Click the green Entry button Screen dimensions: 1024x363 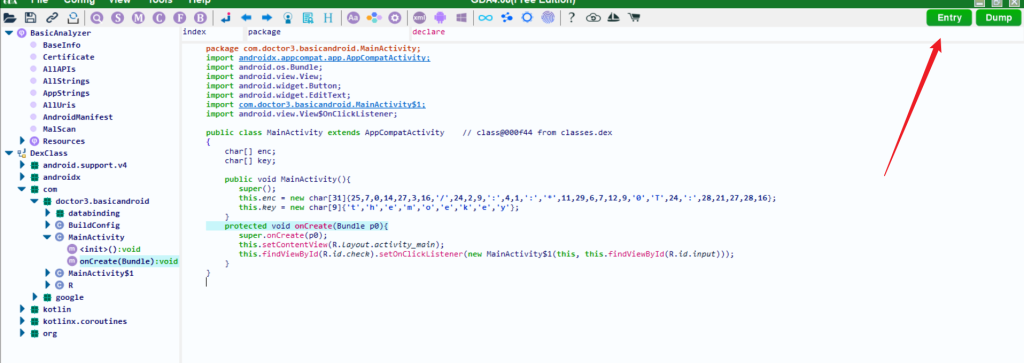949,18
